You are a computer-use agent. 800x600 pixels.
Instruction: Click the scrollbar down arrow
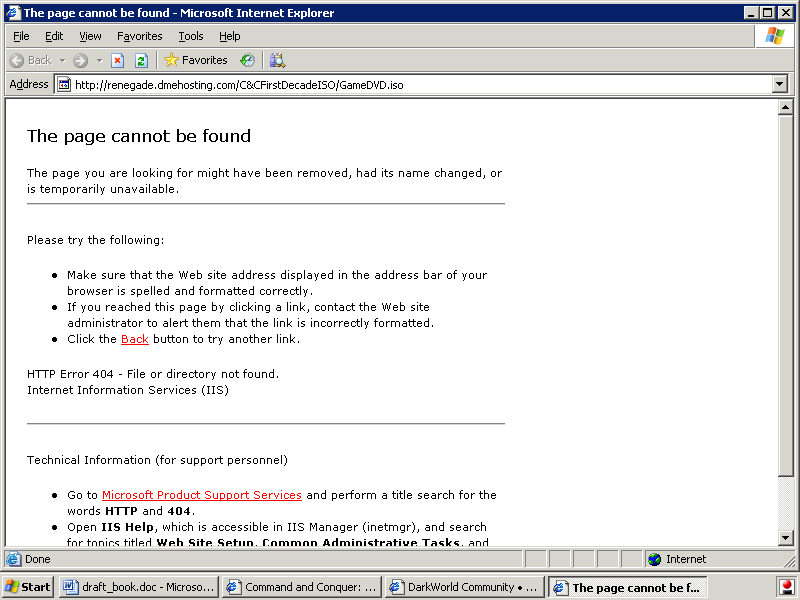(x=785, y=538)
